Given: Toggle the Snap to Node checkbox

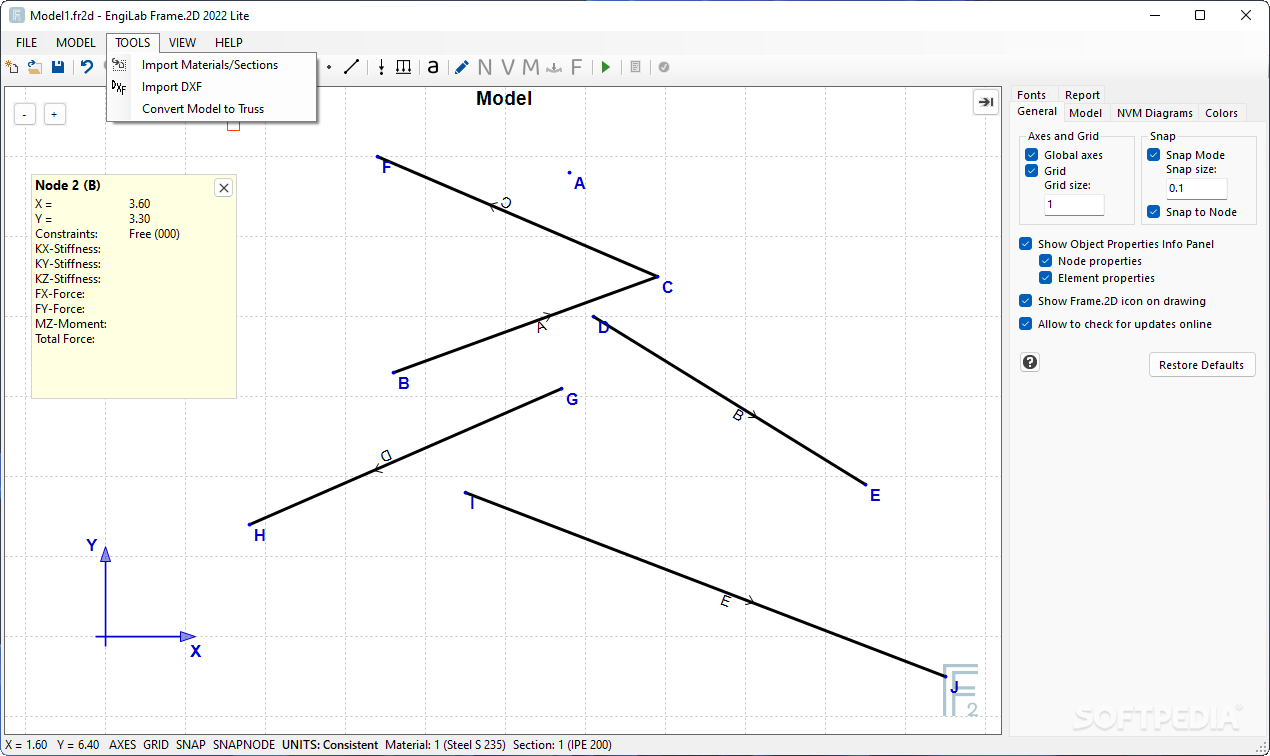Looking at the screenshot, I should 1154,212.
